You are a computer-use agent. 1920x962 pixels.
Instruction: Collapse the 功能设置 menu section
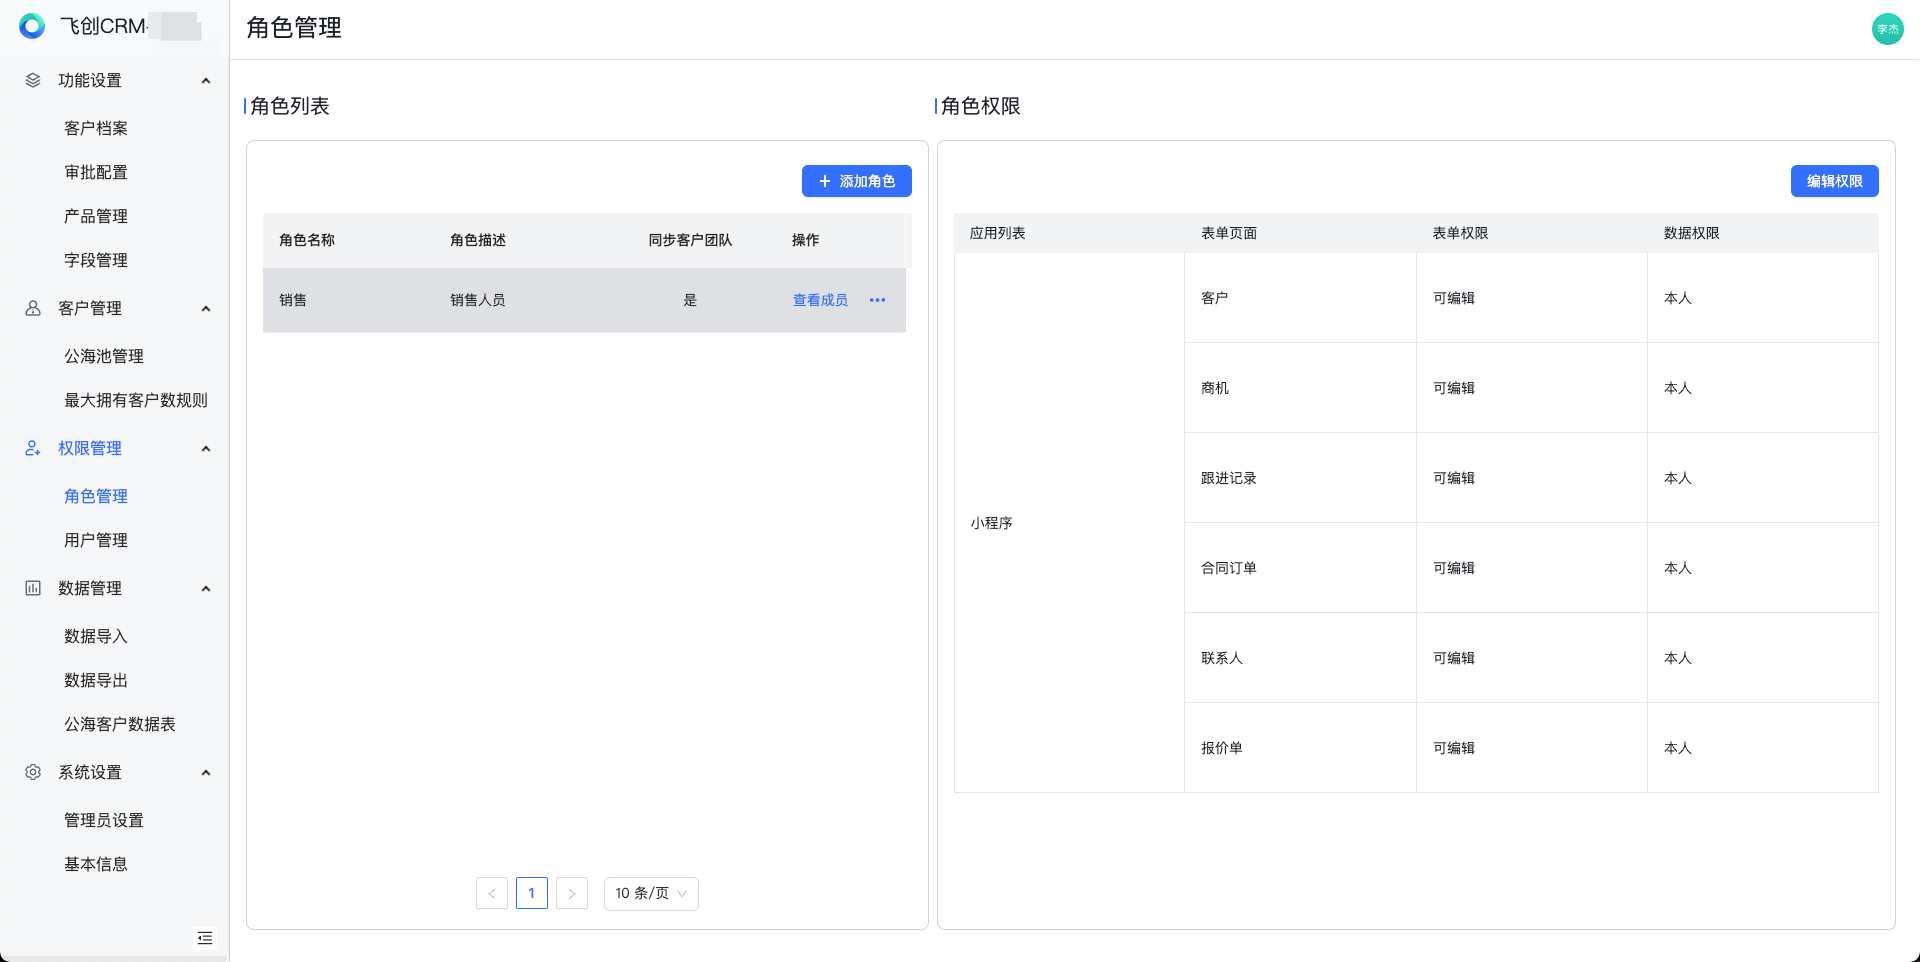click(206, 81)
